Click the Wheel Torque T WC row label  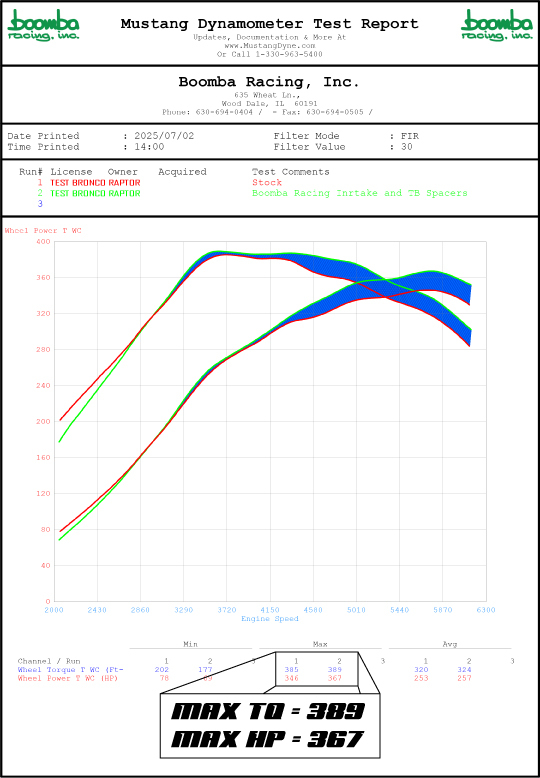pos(70,670)
